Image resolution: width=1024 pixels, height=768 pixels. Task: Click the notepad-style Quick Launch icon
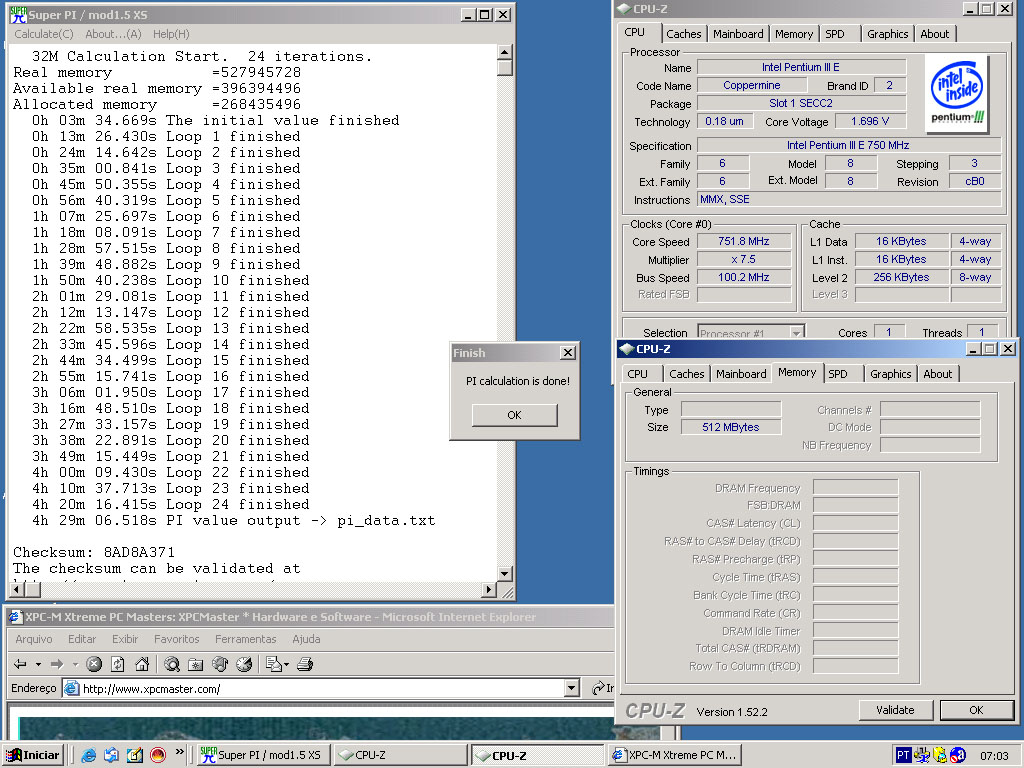[135, 755]
